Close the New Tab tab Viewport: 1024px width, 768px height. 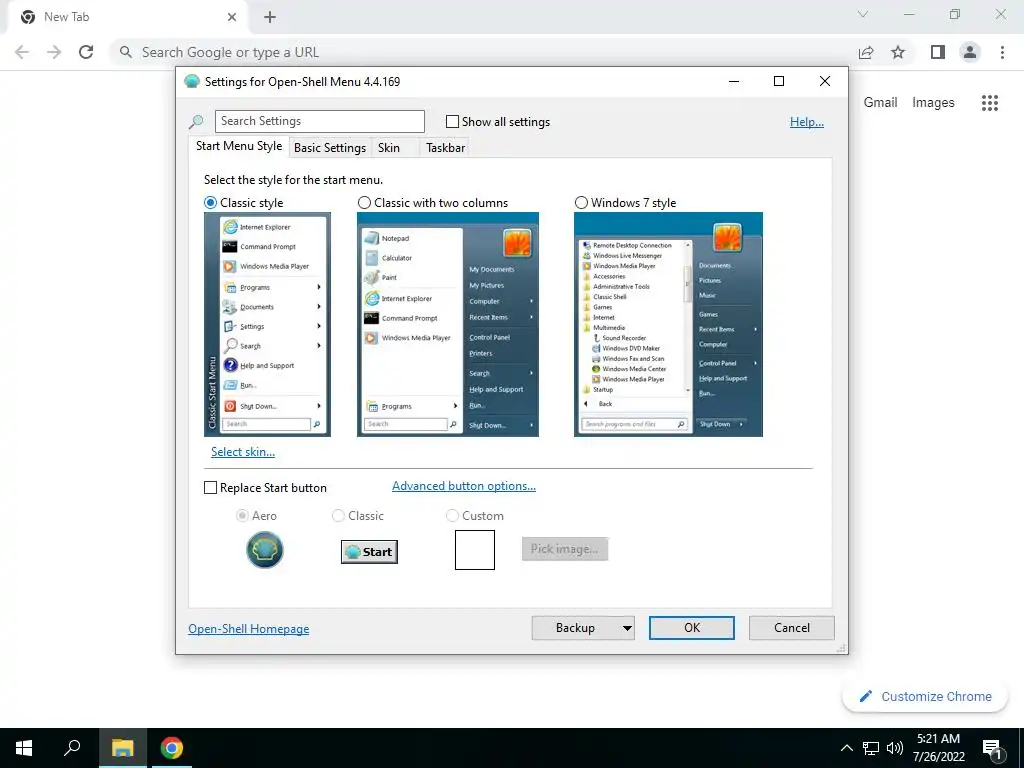click(232, 17)
